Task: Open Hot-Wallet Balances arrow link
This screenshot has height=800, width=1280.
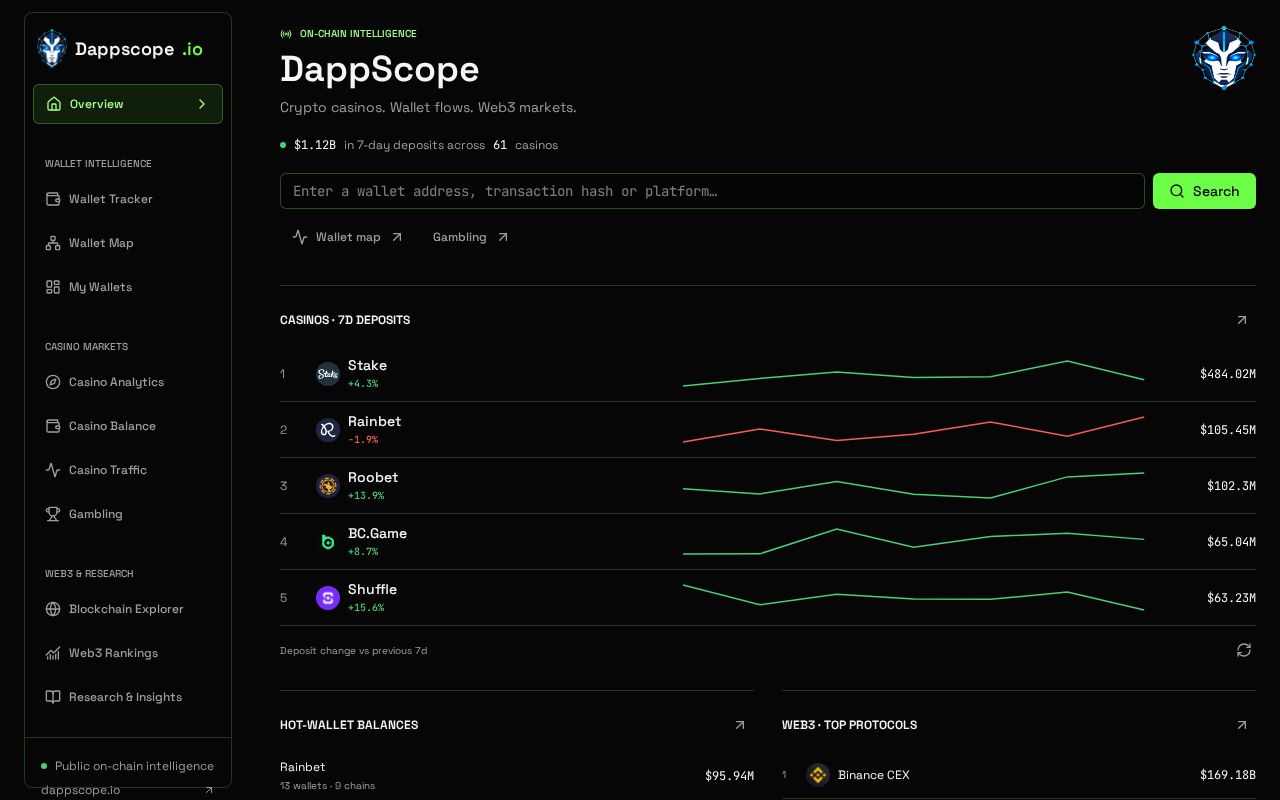Action: point(740,725)
